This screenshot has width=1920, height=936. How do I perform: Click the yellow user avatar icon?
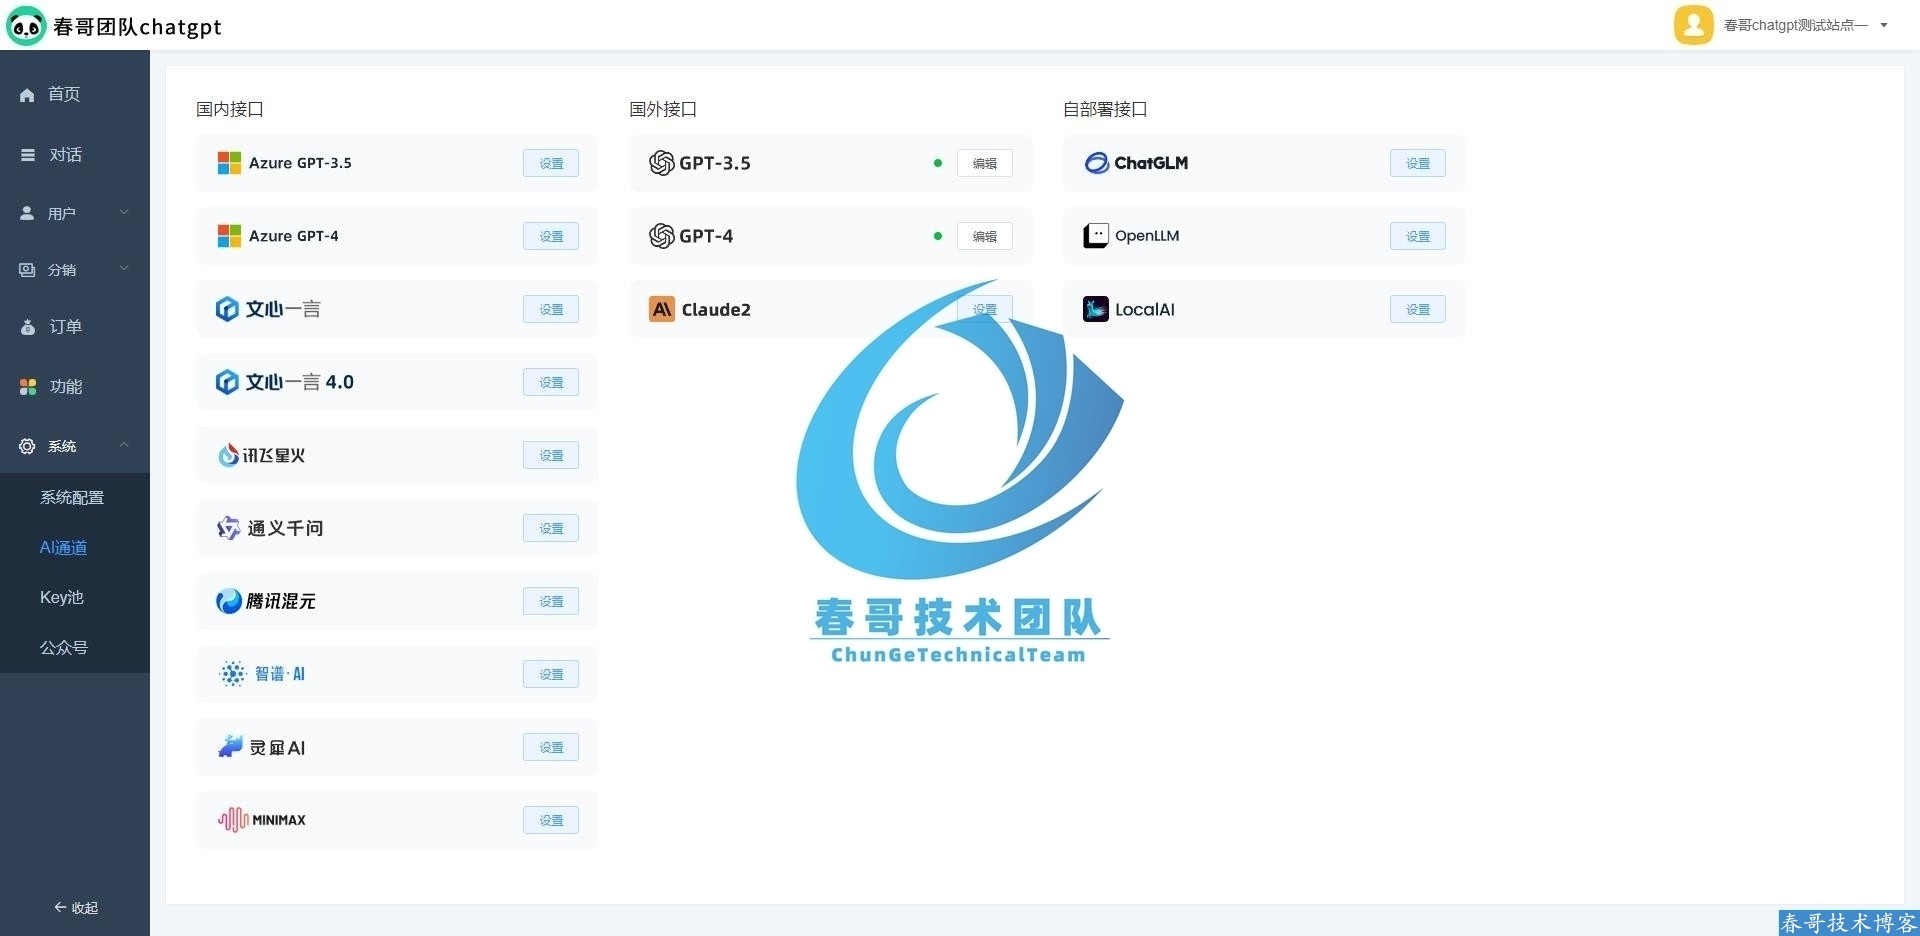pos(1693,25)
